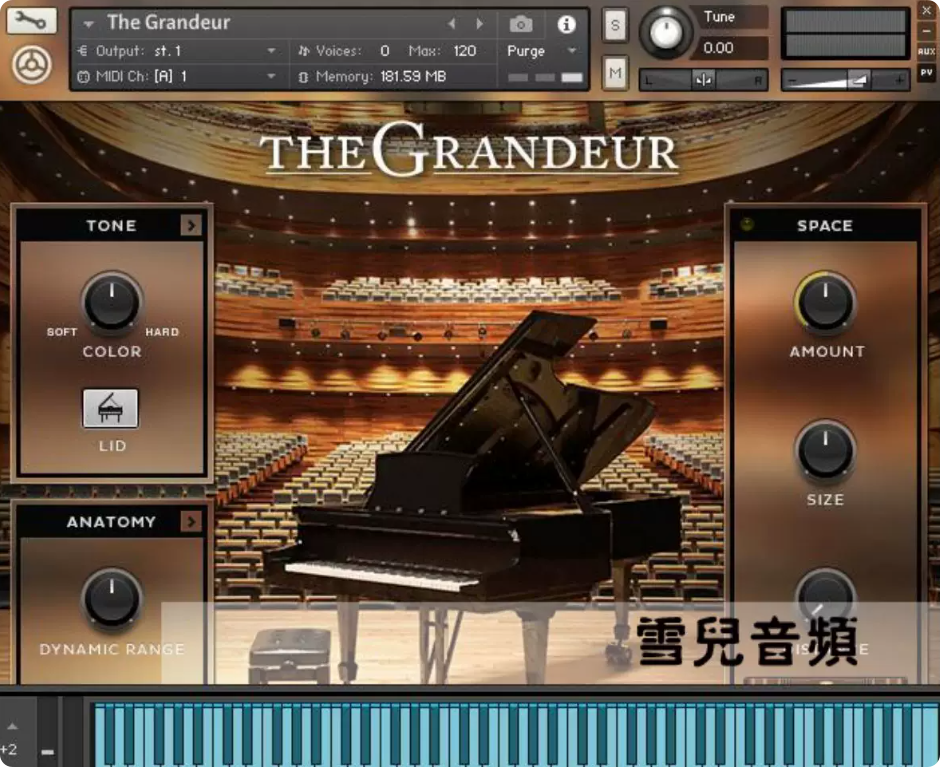Minimize the instrument view with minus button
The image size is (940, 767).
[x=926, y=31]
